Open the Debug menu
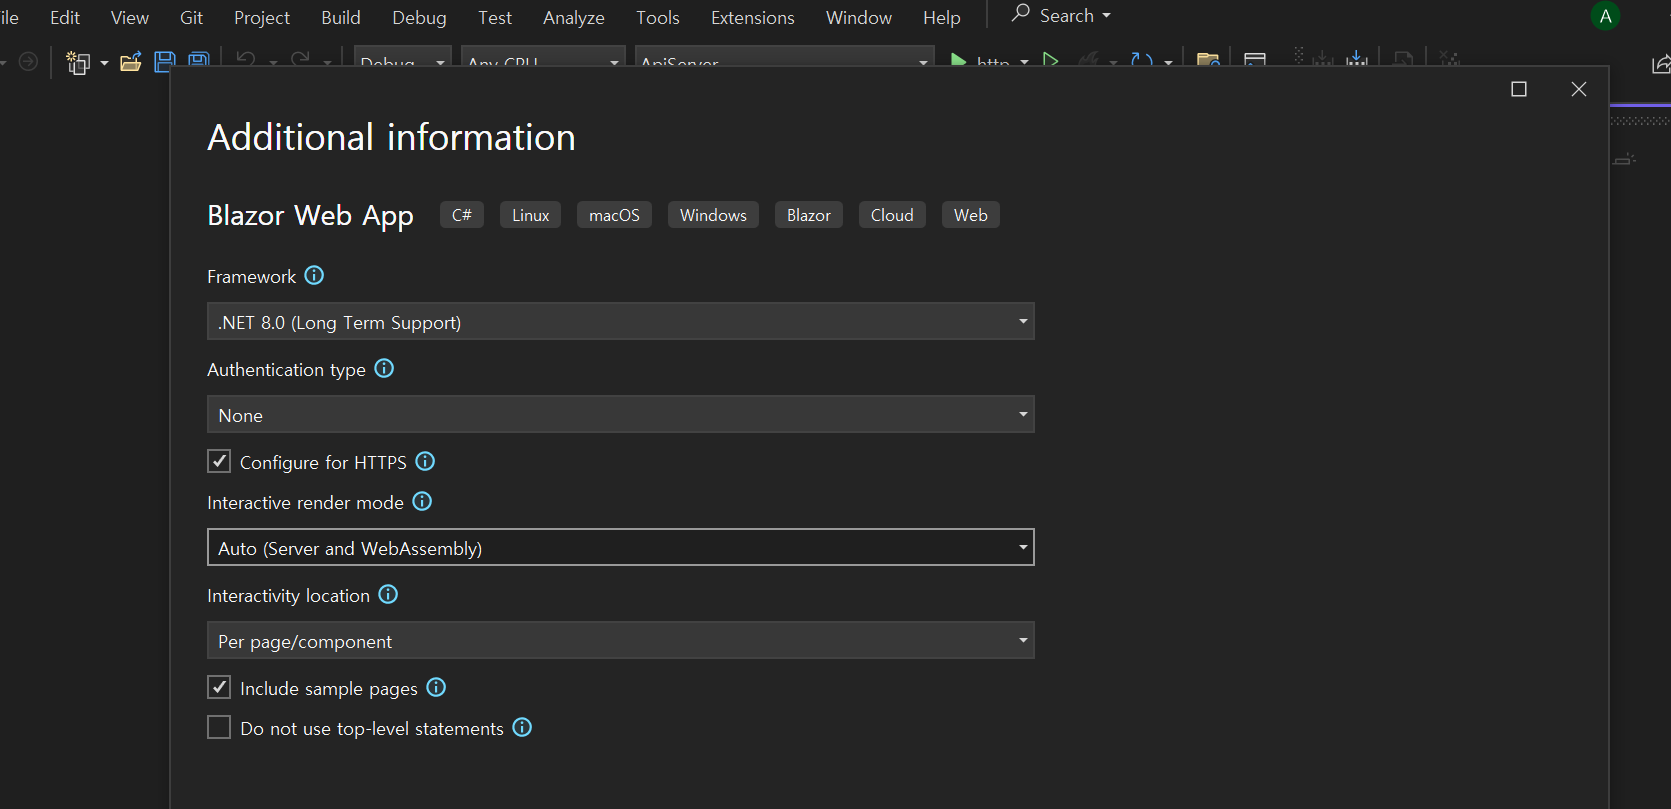 tap(419, 18)
